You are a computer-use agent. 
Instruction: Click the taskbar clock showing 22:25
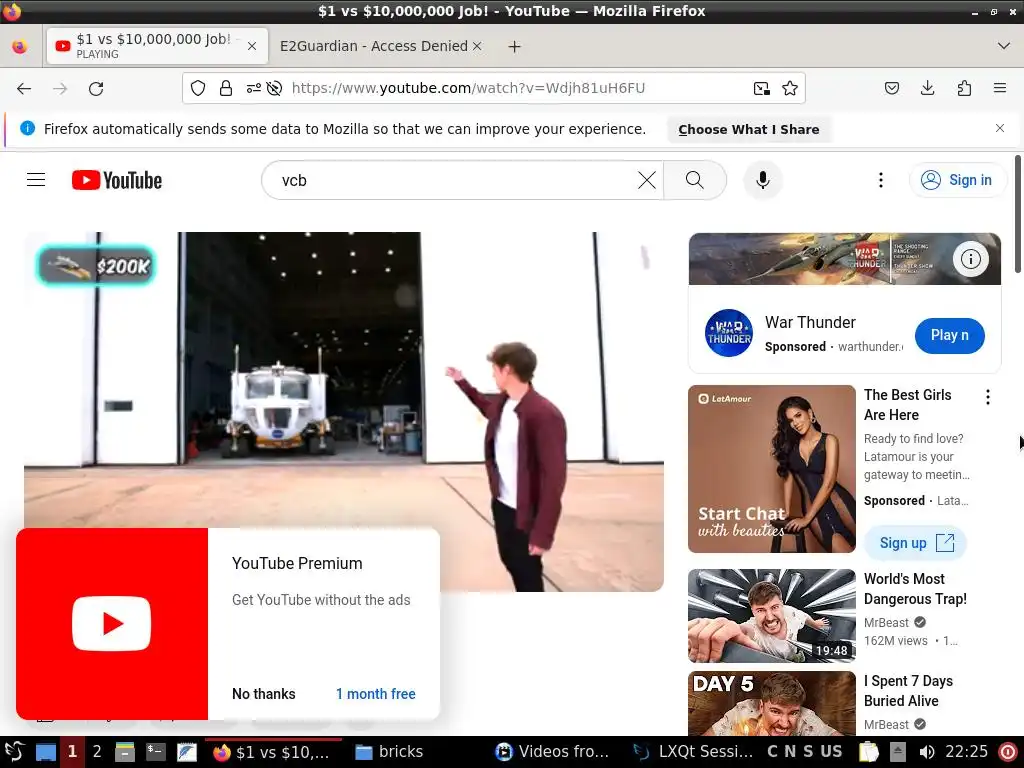click(x=967, y=752)
